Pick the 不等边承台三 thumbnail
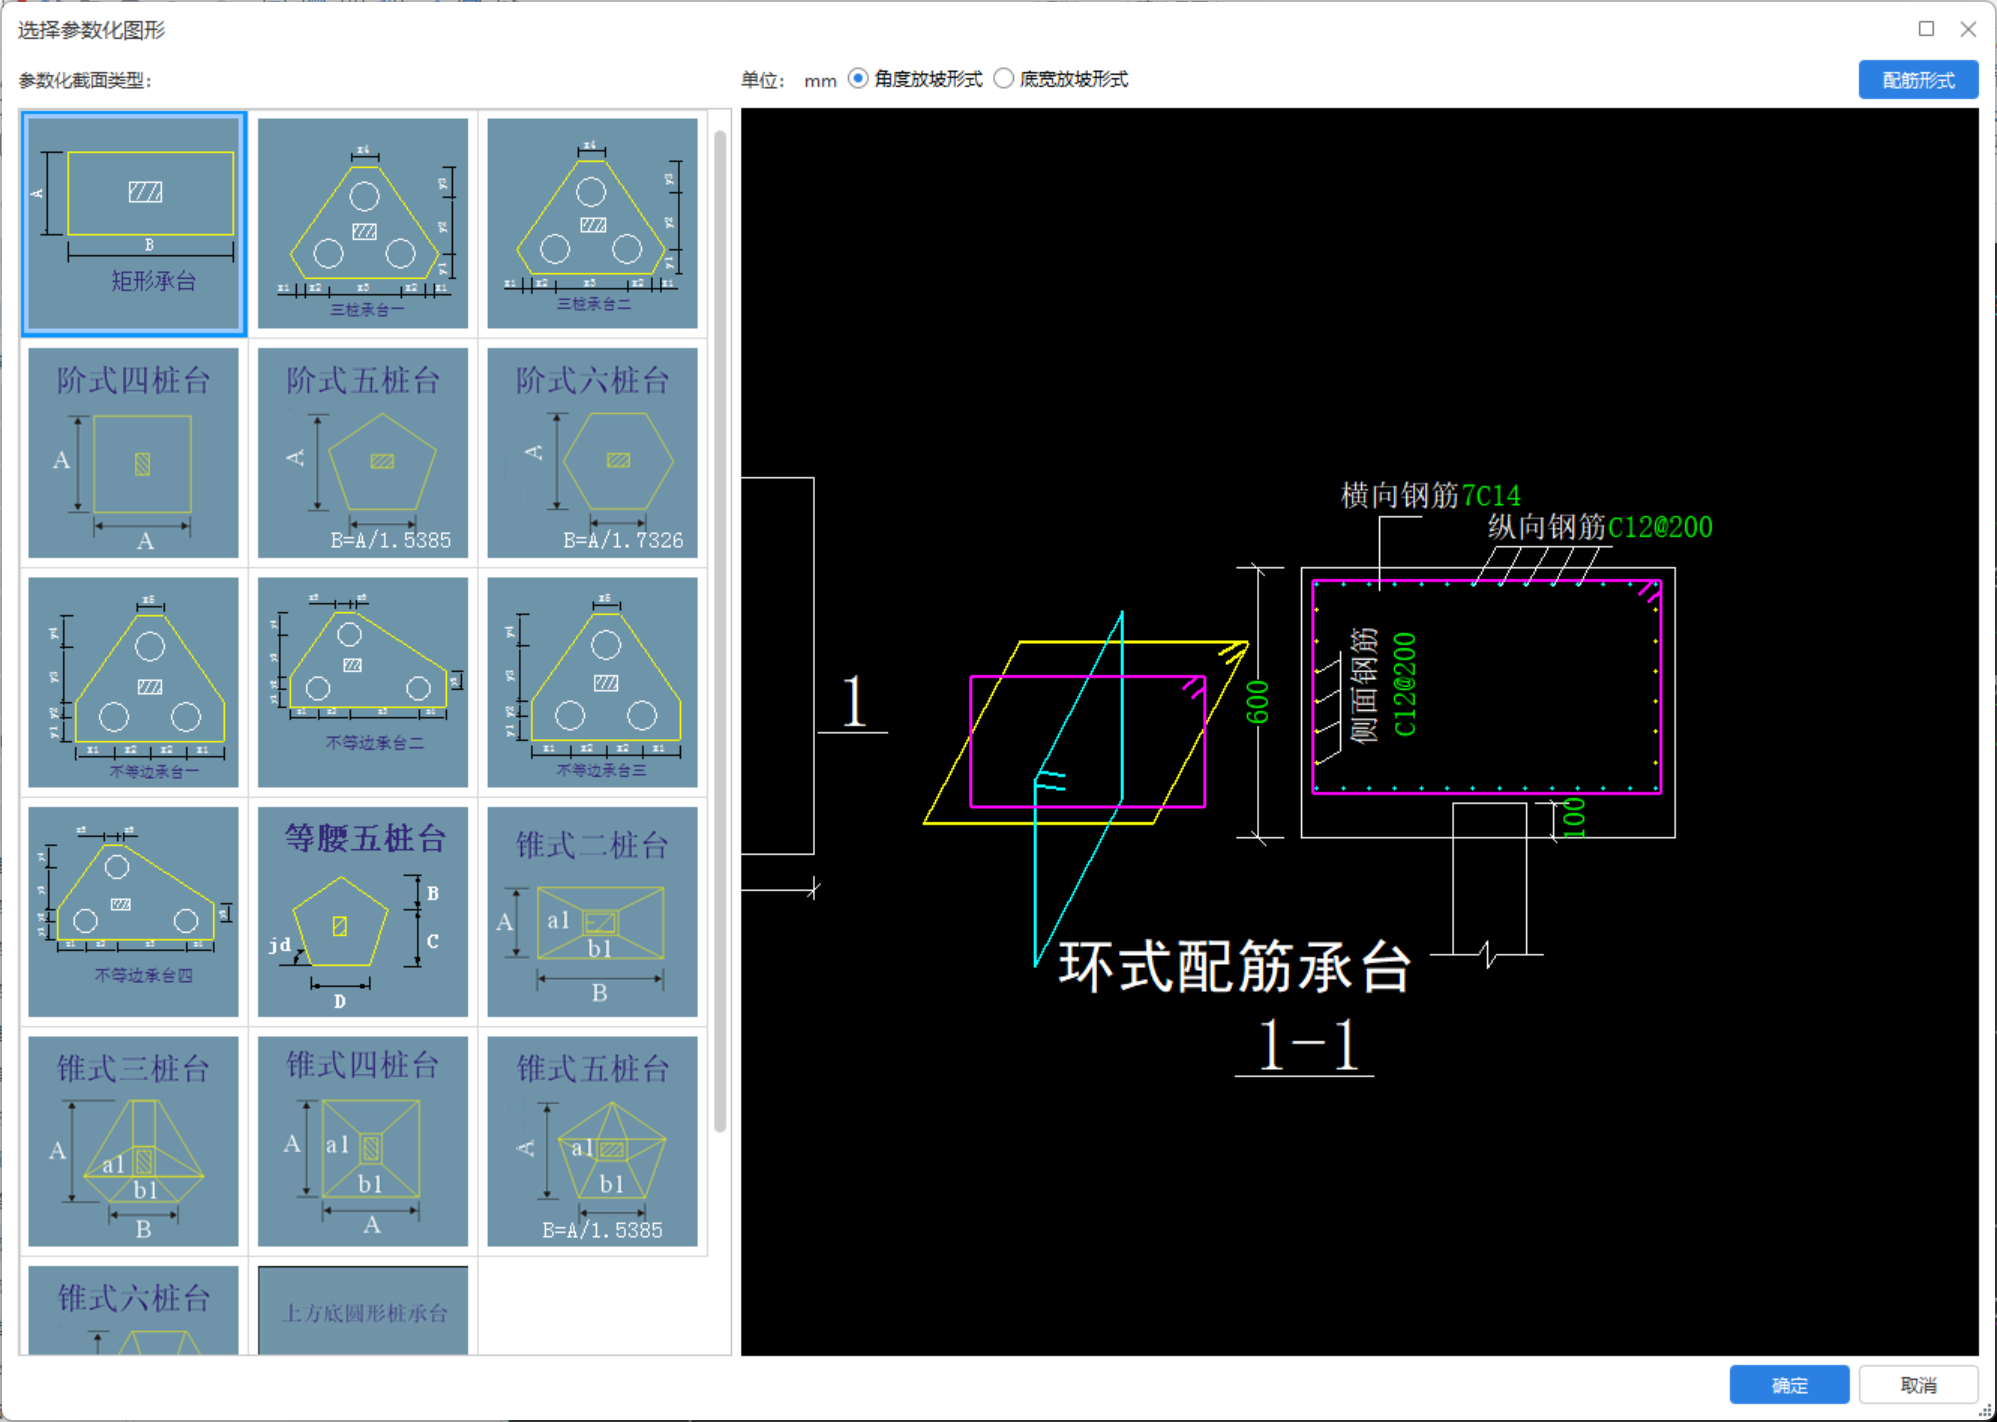Image resolution: width=1997 pixels, height=1422 pixels. 592,682
